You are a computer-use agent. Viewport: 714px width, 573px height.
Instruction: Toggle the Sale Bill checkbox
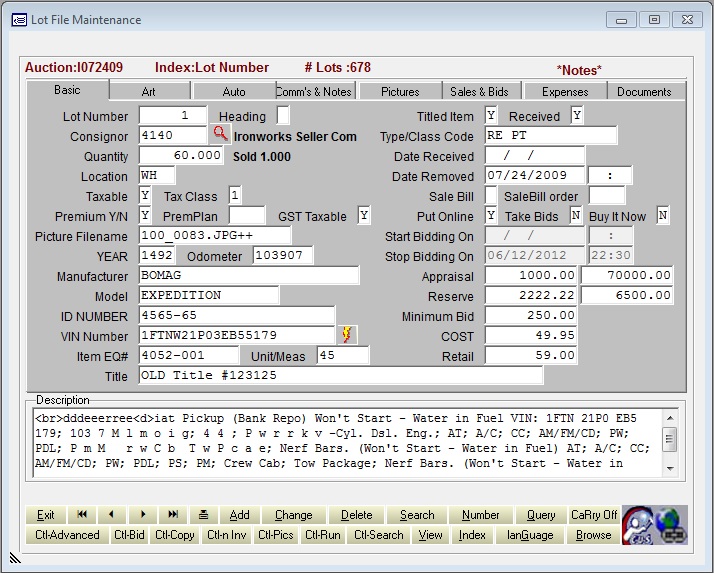click(x=491, y=196)
